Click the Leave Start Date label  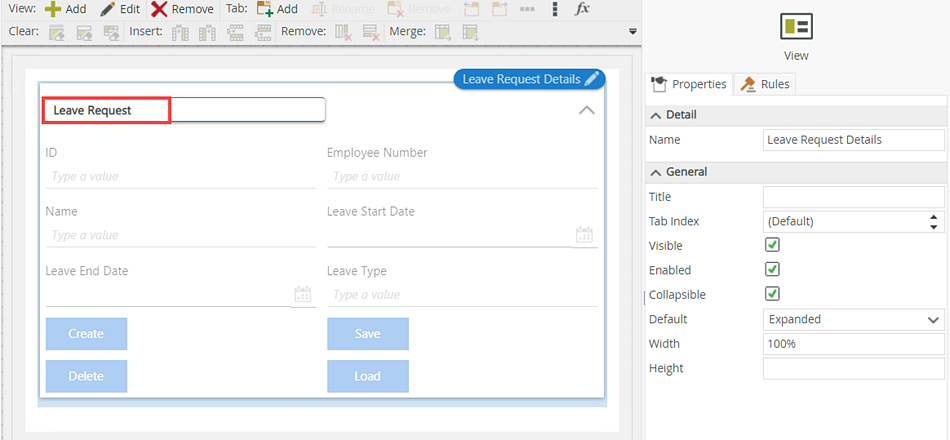point(371,212)
